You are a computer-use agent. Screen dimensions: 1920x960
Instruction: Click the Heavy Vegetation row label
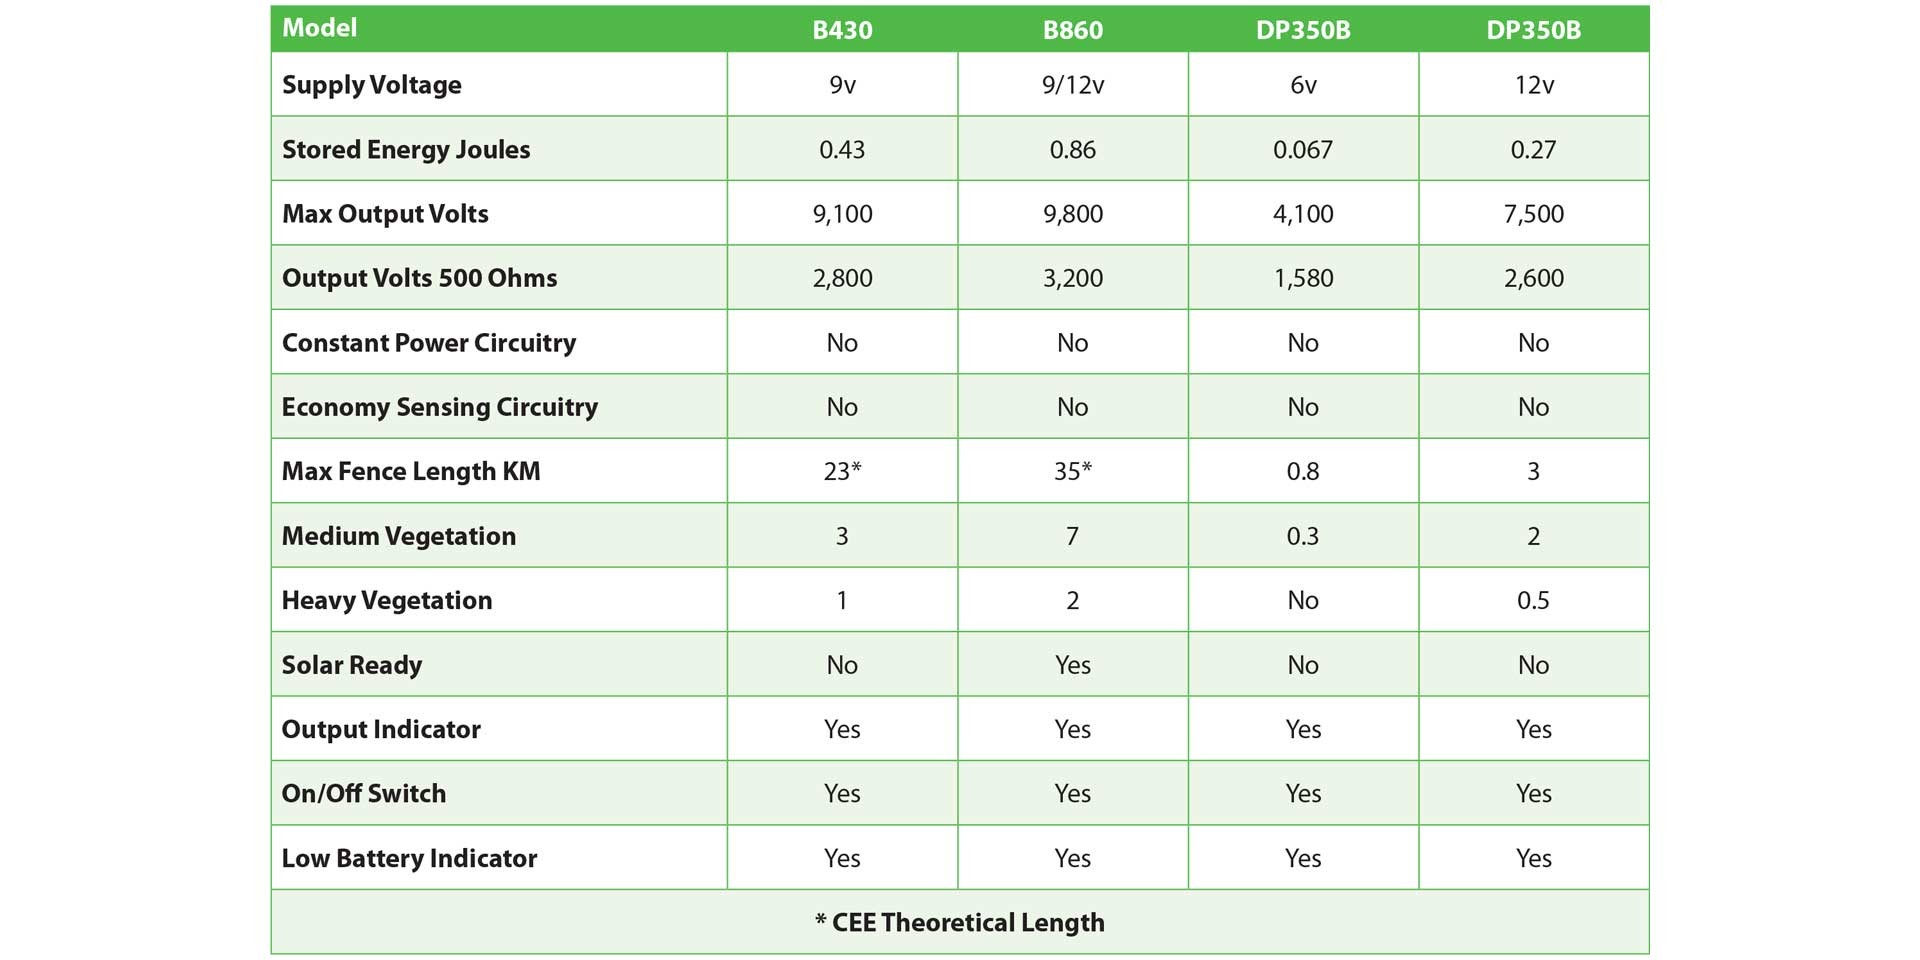[386, 600]
